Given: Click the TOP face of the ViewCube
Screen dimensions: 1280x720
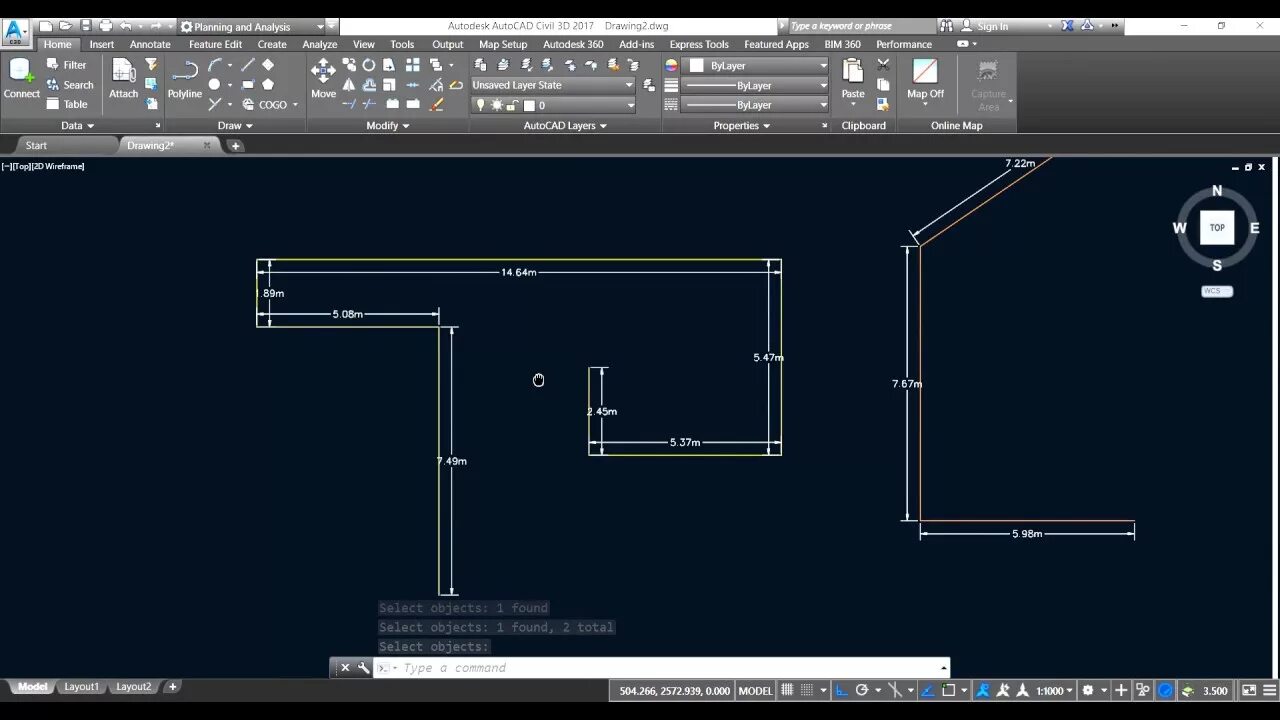Looking at the screenshot, I should tap(1217, 227).
